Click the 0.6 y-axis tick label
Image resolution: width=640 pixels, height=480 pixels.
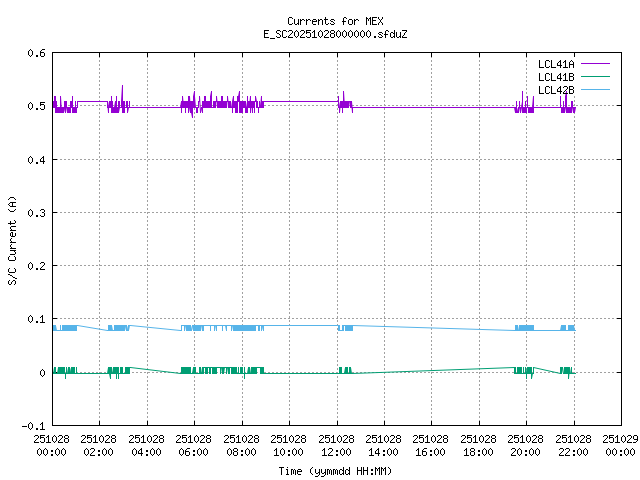(x=35, y=54)
